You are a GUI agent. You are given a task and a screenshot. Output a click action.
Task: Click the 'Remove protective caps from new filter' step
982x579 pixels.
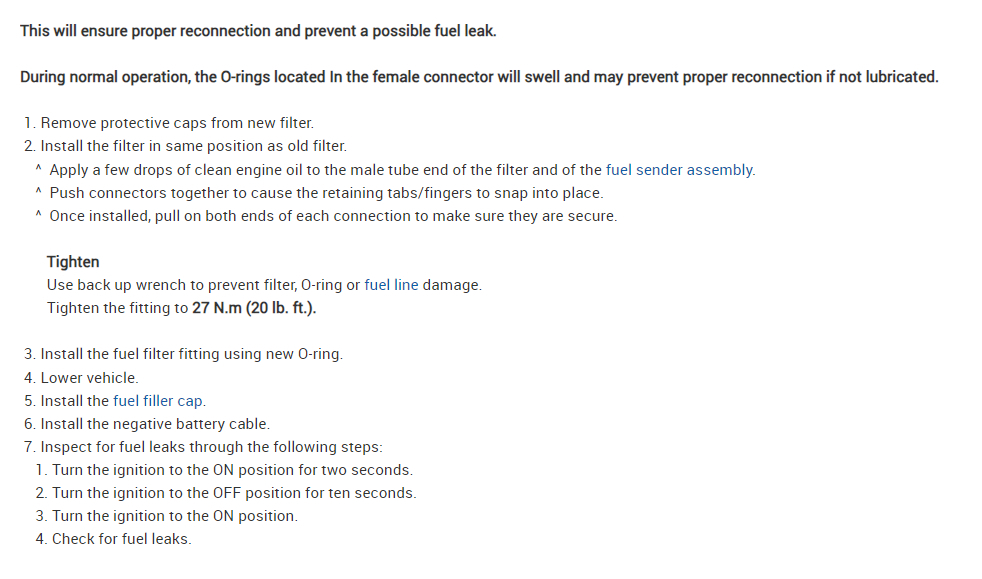click(176, 124)
